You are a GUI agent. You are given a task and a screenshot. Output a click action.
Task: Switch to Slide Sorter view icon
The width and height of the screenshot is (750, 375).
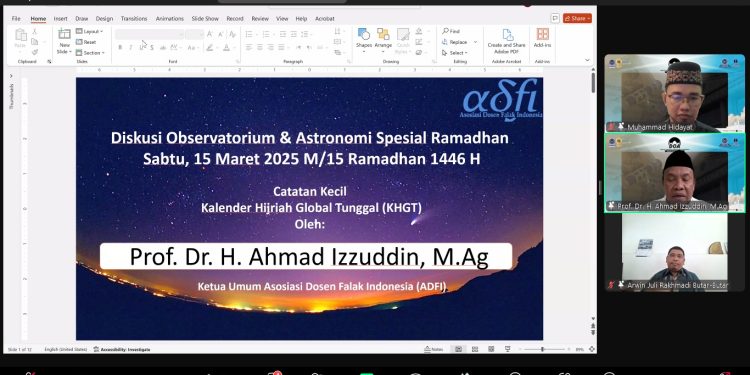(475, 349)
